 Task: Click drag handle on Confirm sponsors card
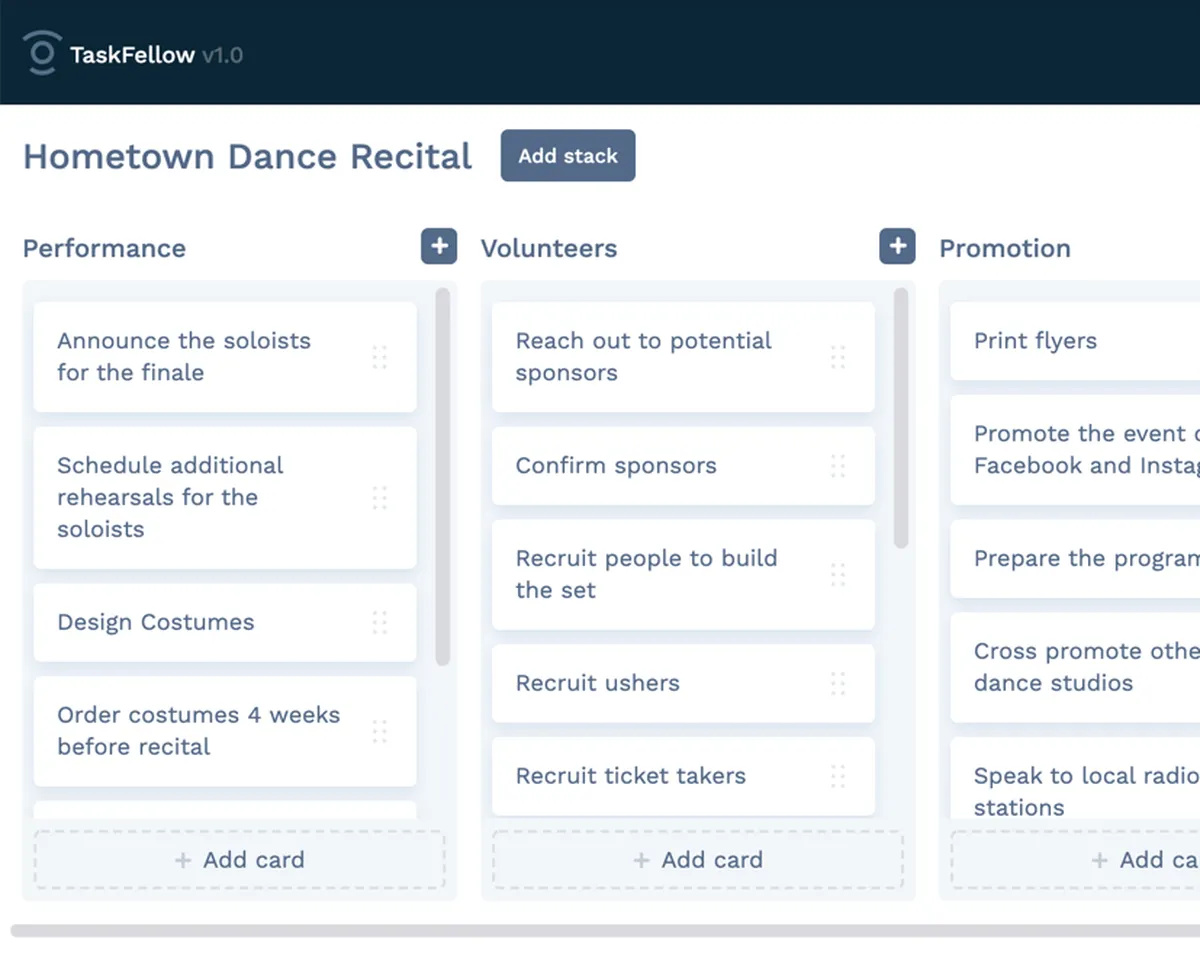[x=838, y=465]
